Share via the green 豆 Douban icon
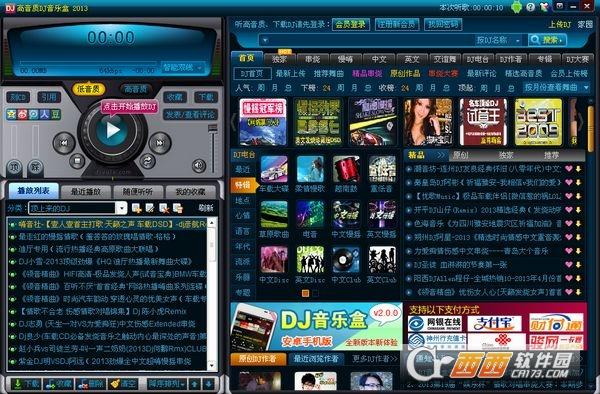The width and height of the screenshot is (600, 394). (55, 114)
